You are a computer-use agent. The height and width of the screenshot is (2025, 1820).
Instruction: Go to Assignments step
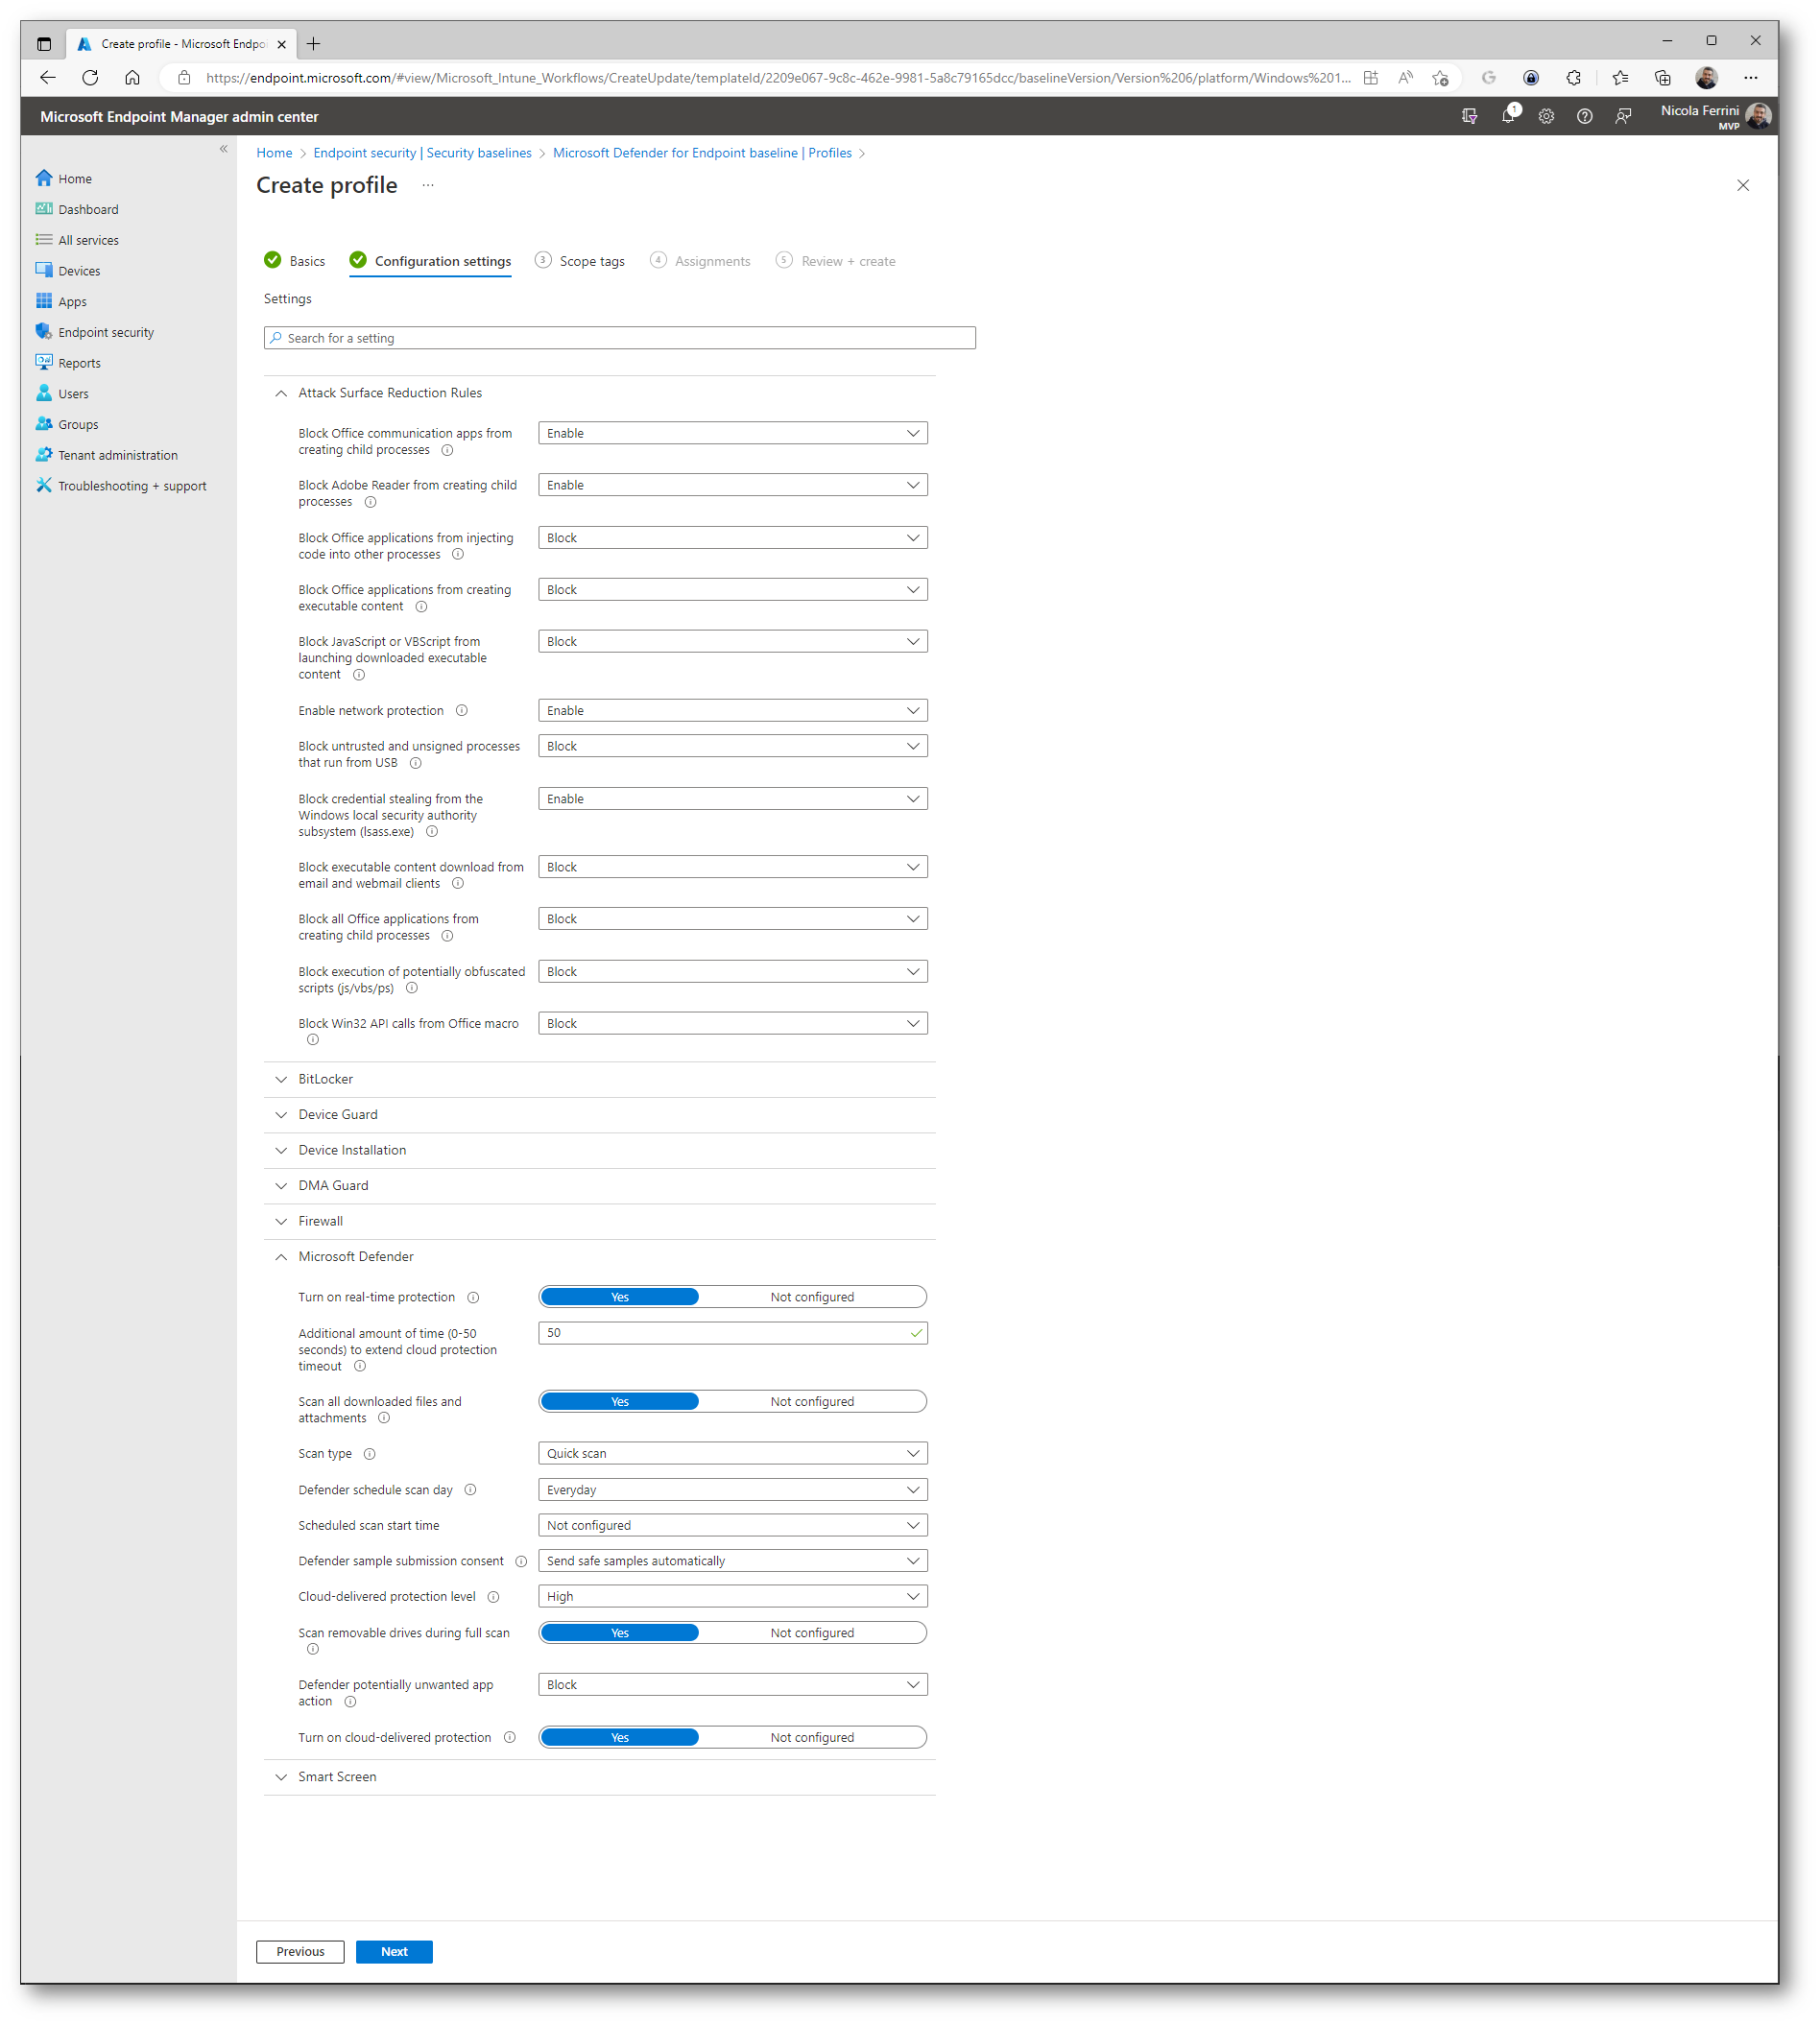click(701, 261)
